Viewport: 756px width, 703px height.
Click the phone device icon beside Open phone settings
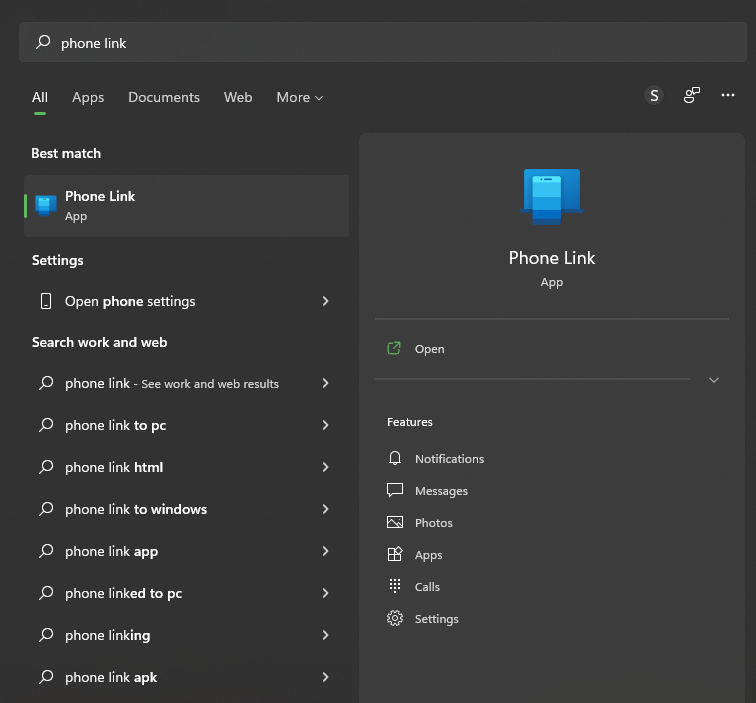coord(46,301)
